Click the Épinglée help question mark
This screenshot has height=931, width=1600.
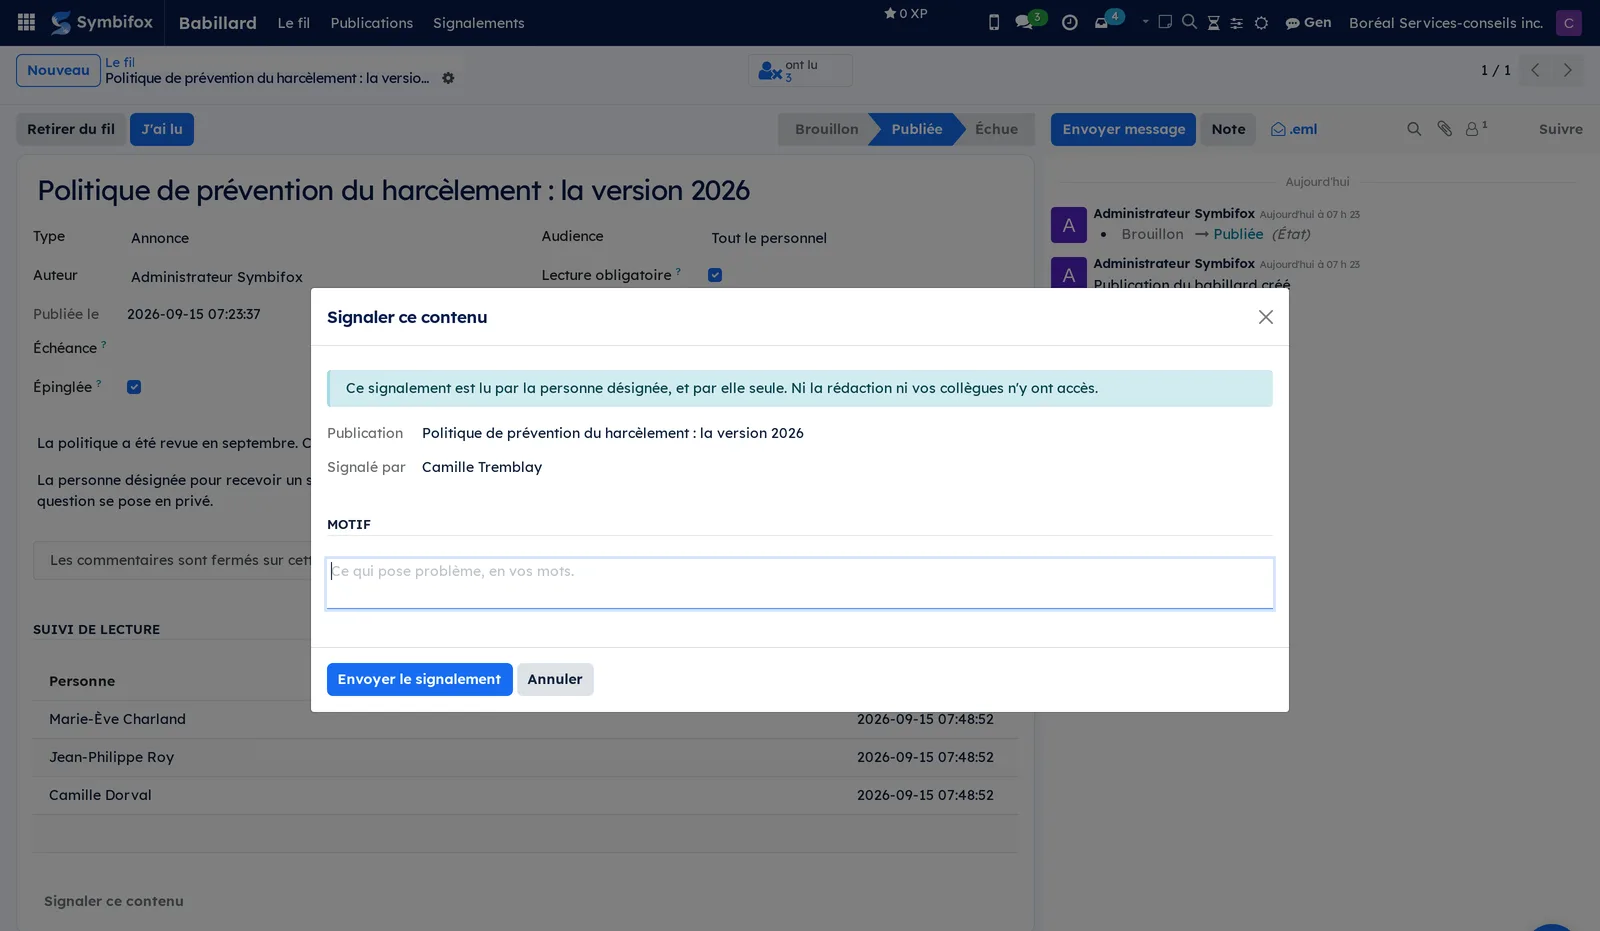pos(98,383)
